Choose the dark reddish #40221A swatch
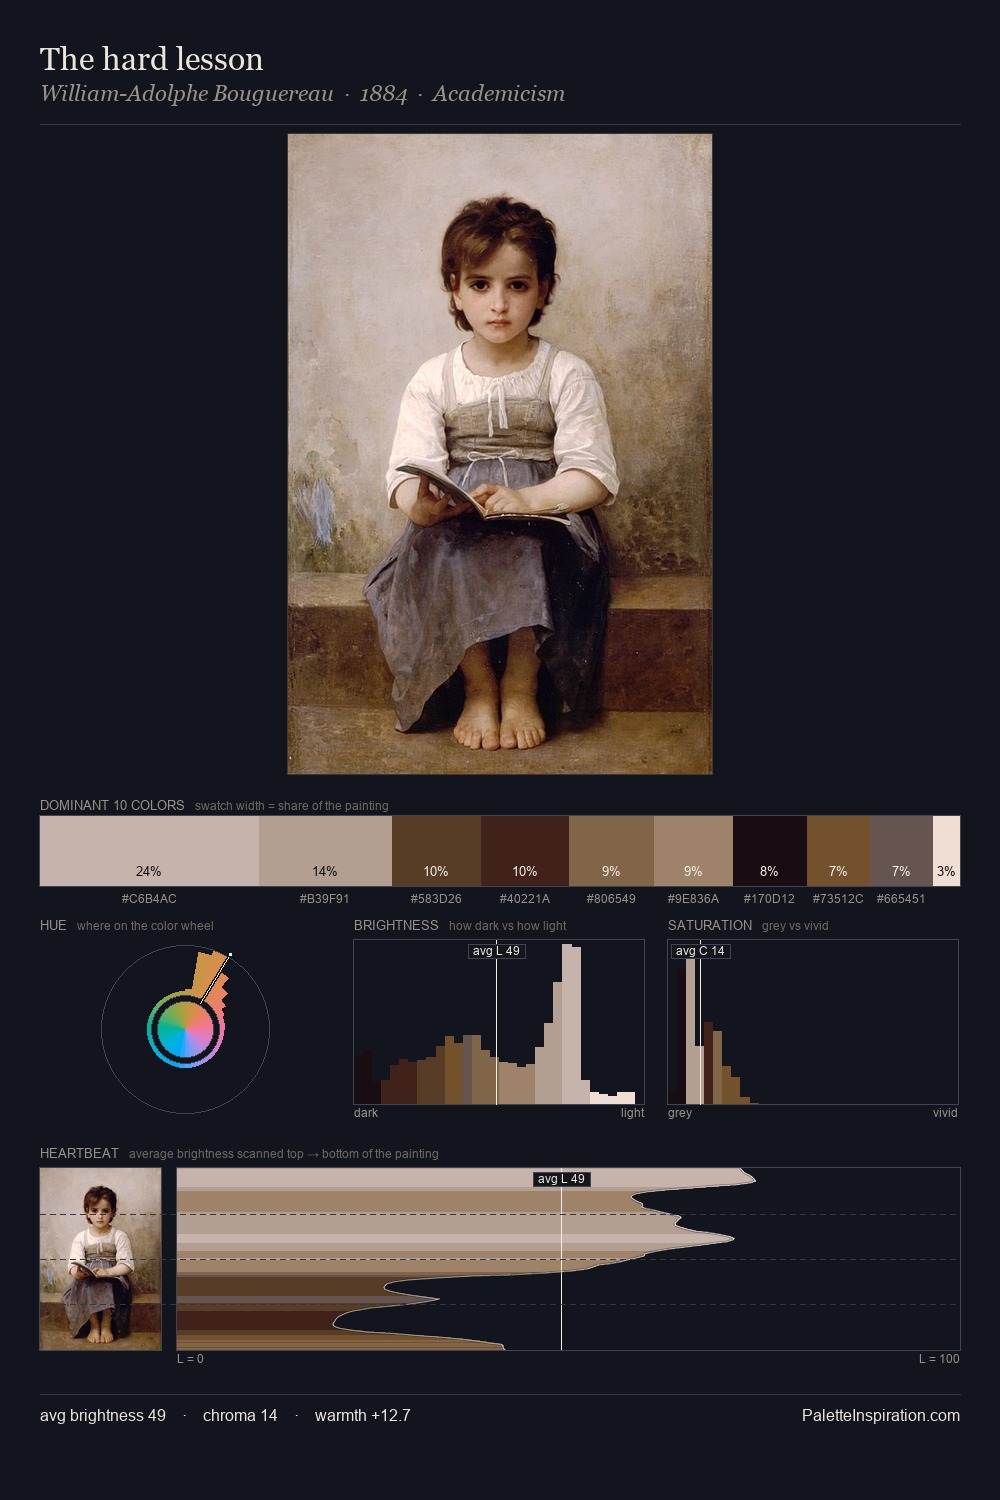 pyautogui.click(x=525, y=851)
